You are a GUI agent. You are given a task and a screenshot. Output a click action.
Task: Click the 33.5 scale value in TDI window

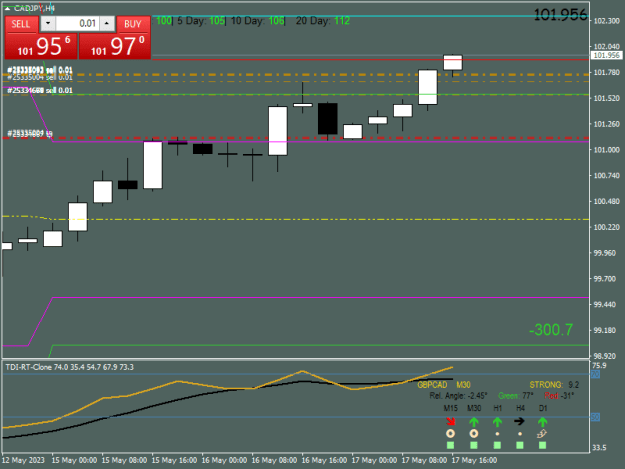(x=599, y=448)
